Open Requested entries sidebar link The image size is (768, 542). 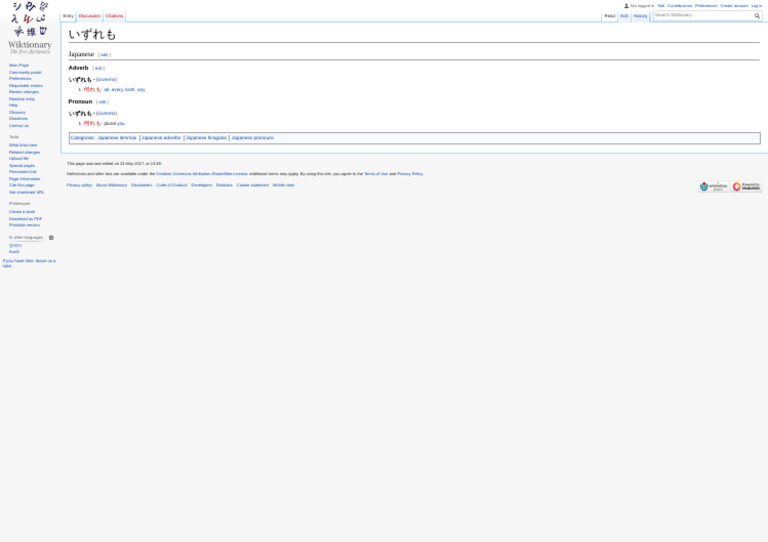pyautogui.click(x=26, y=86)
